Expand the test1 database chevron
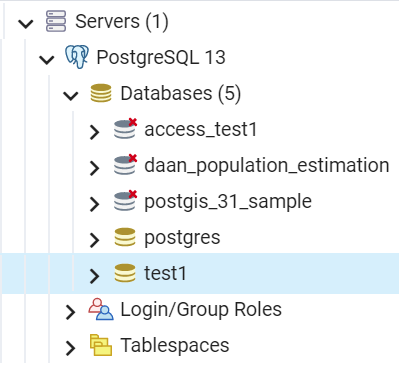This screenshot has width=399, height=379. tap(95, 276)
